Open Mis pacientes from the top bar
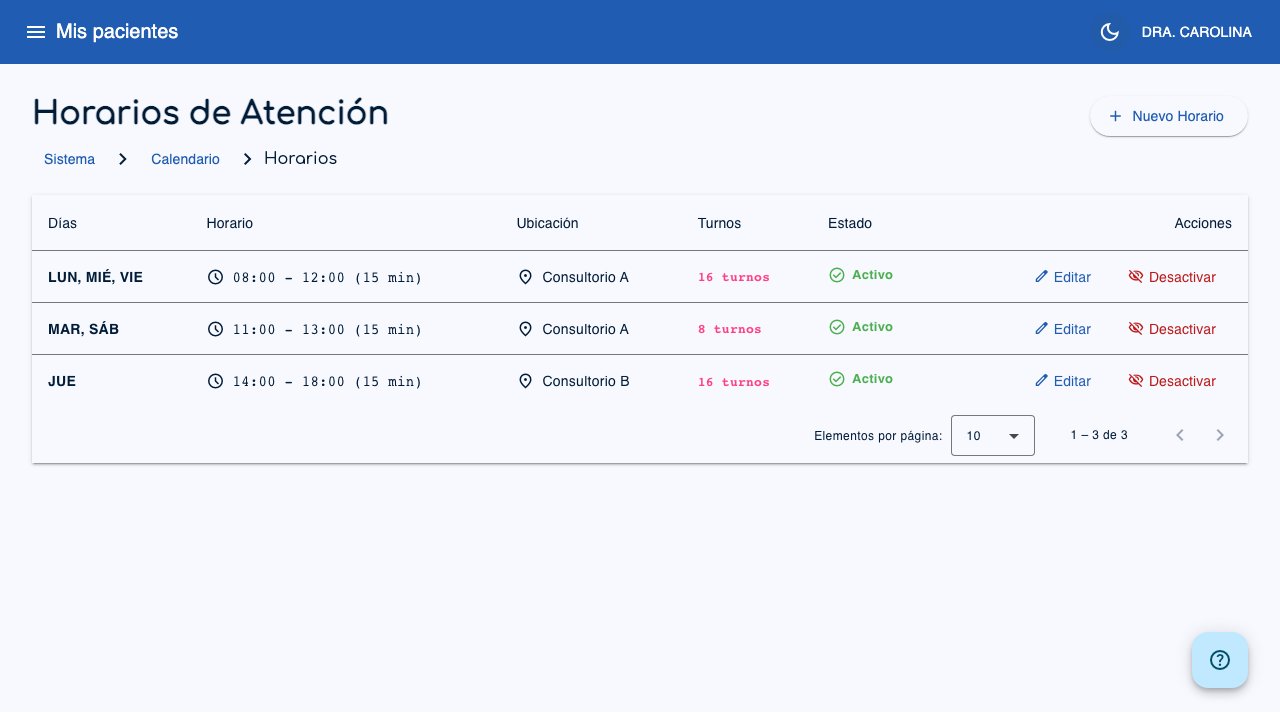The image size is (1280, 720). click(x=116, y=32)
